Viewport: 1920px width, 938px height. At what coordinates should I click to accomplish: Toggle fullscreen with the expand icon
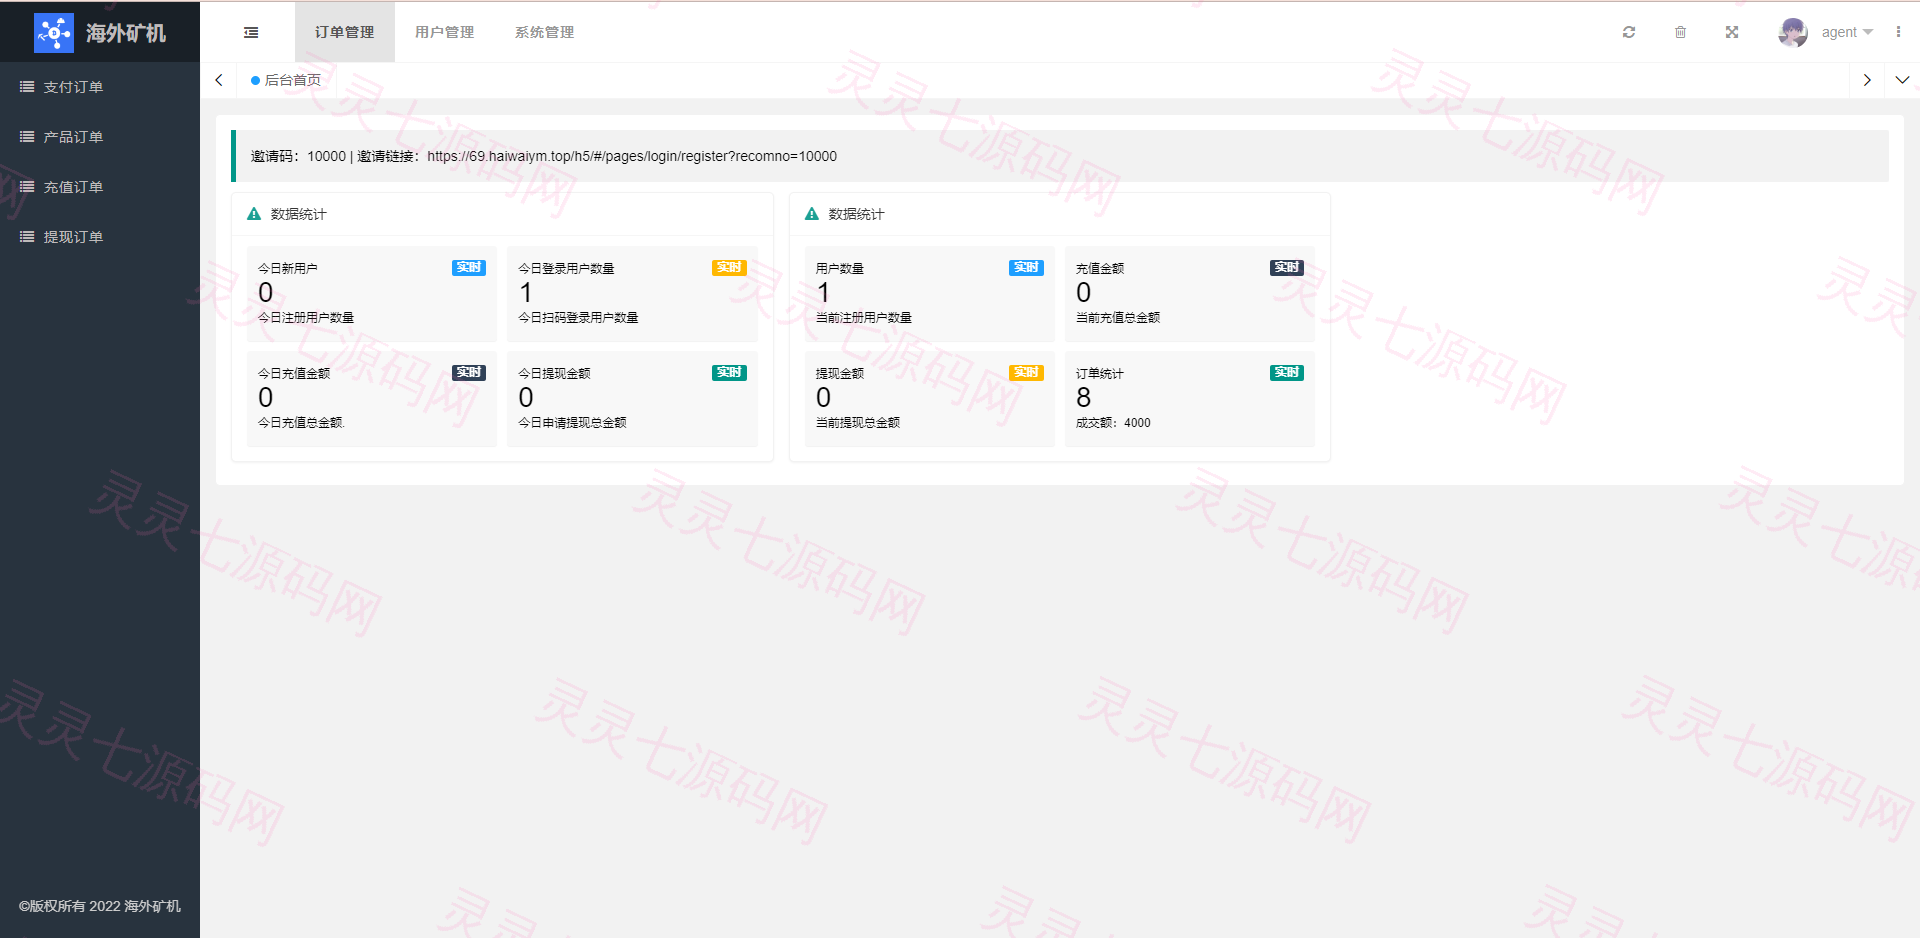tap(1732, 32)
